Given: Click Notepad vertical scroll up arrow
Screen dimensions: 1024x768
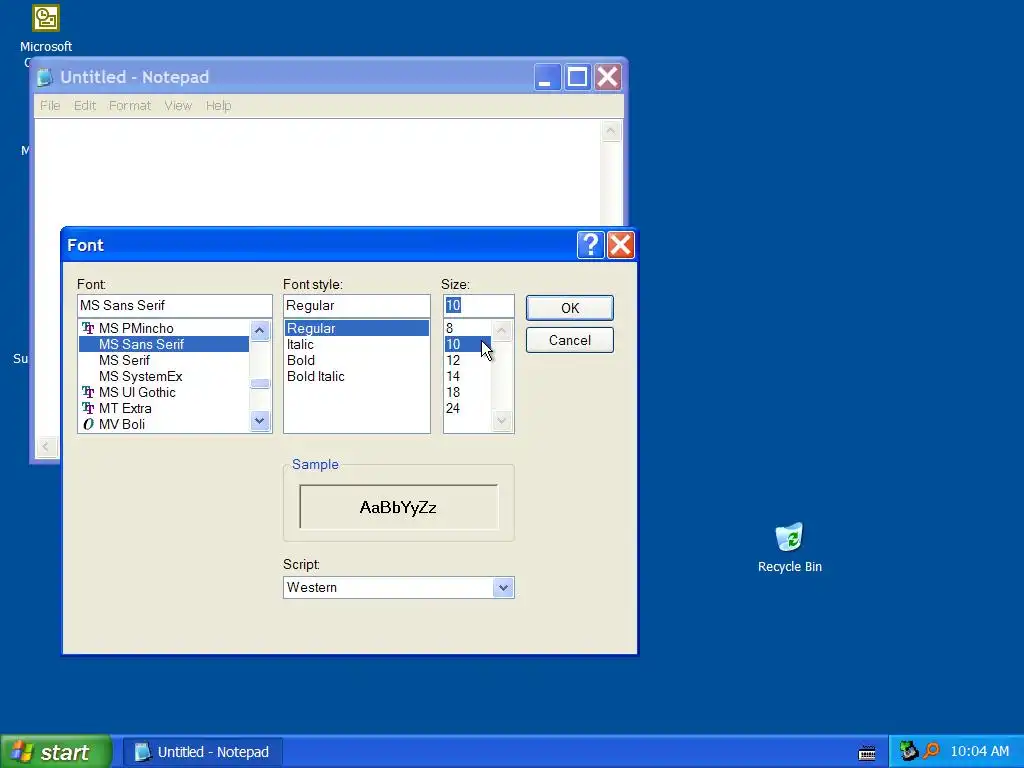Looking at the screenshot, I should (611, 131).
